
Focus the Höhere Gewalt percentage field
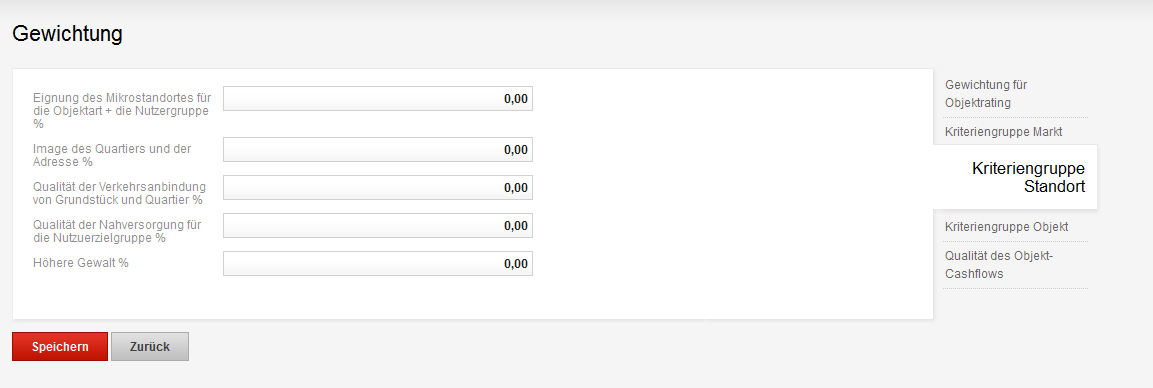tap(378, 264)
